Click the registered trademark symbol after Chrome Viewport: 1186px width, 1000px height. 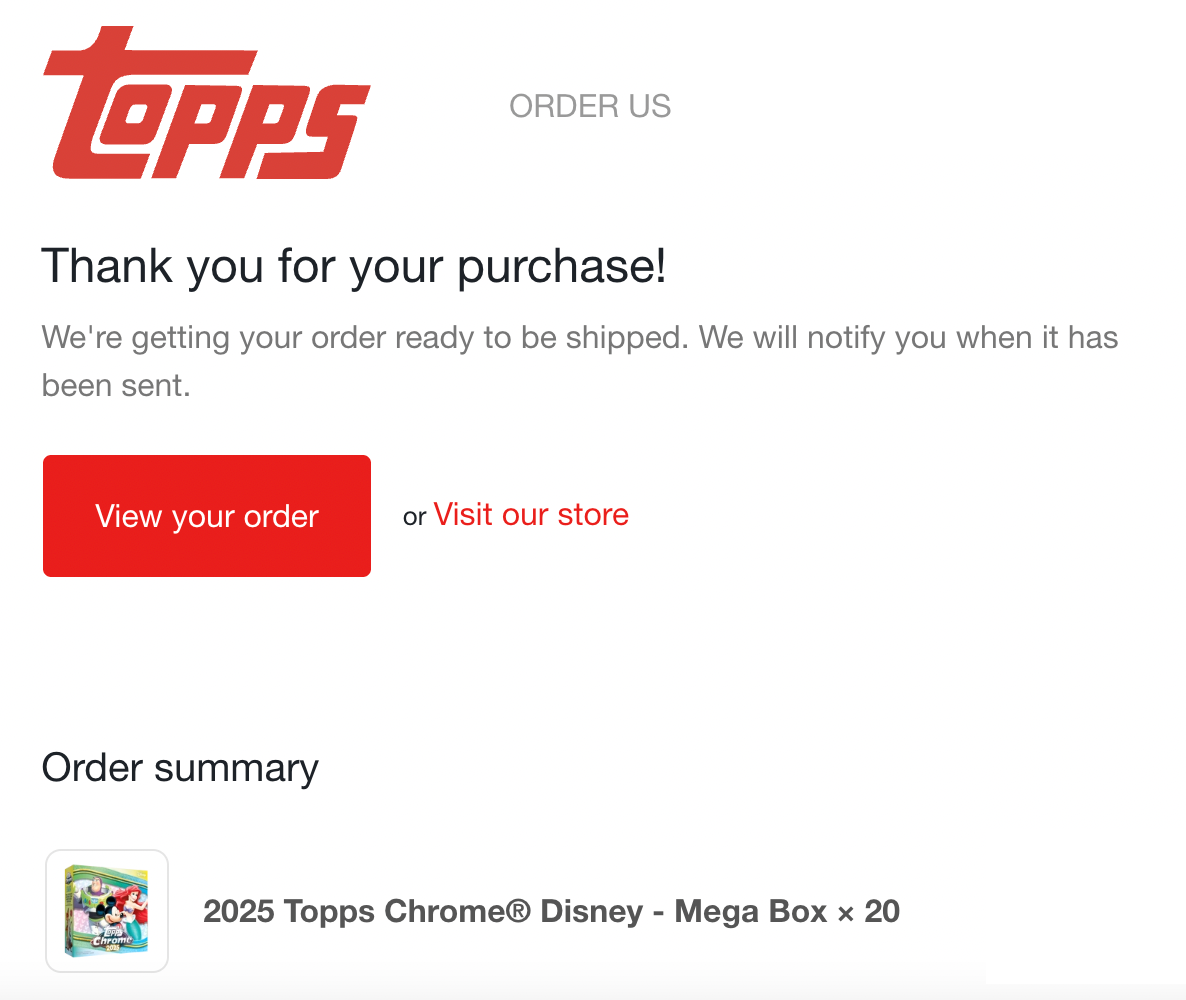[x=518, y=911]
